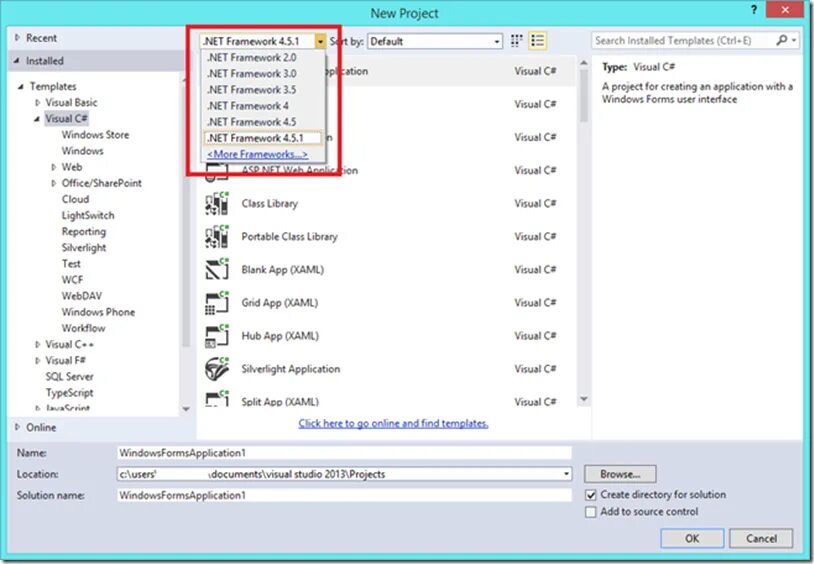Click the small icons view button
814x564 pixels.
tap(516, 41)
